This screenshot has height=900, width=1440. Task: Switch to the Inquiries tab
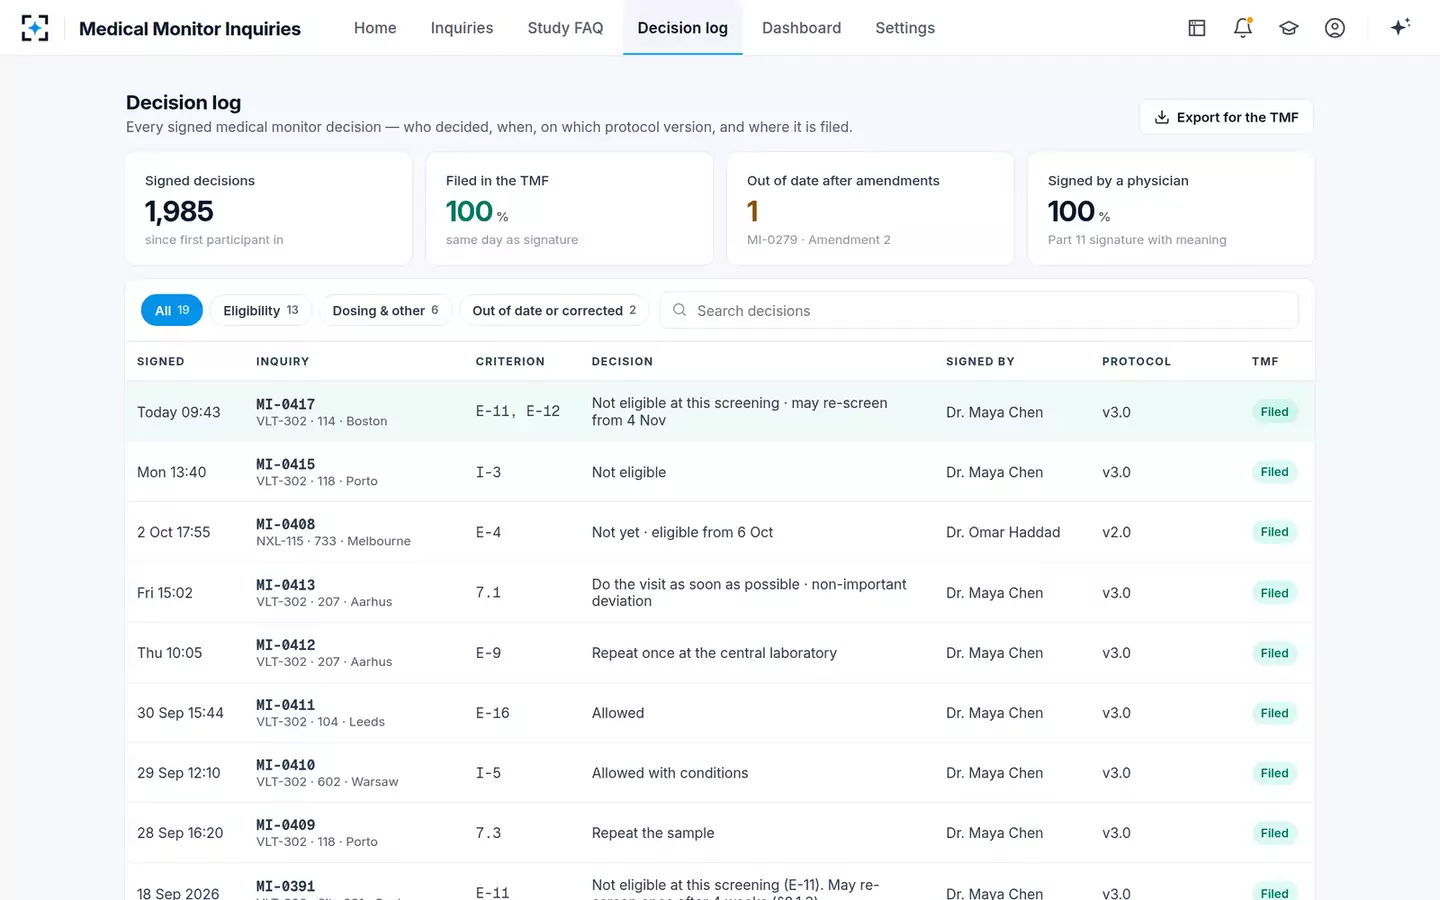tap(462, 28)
